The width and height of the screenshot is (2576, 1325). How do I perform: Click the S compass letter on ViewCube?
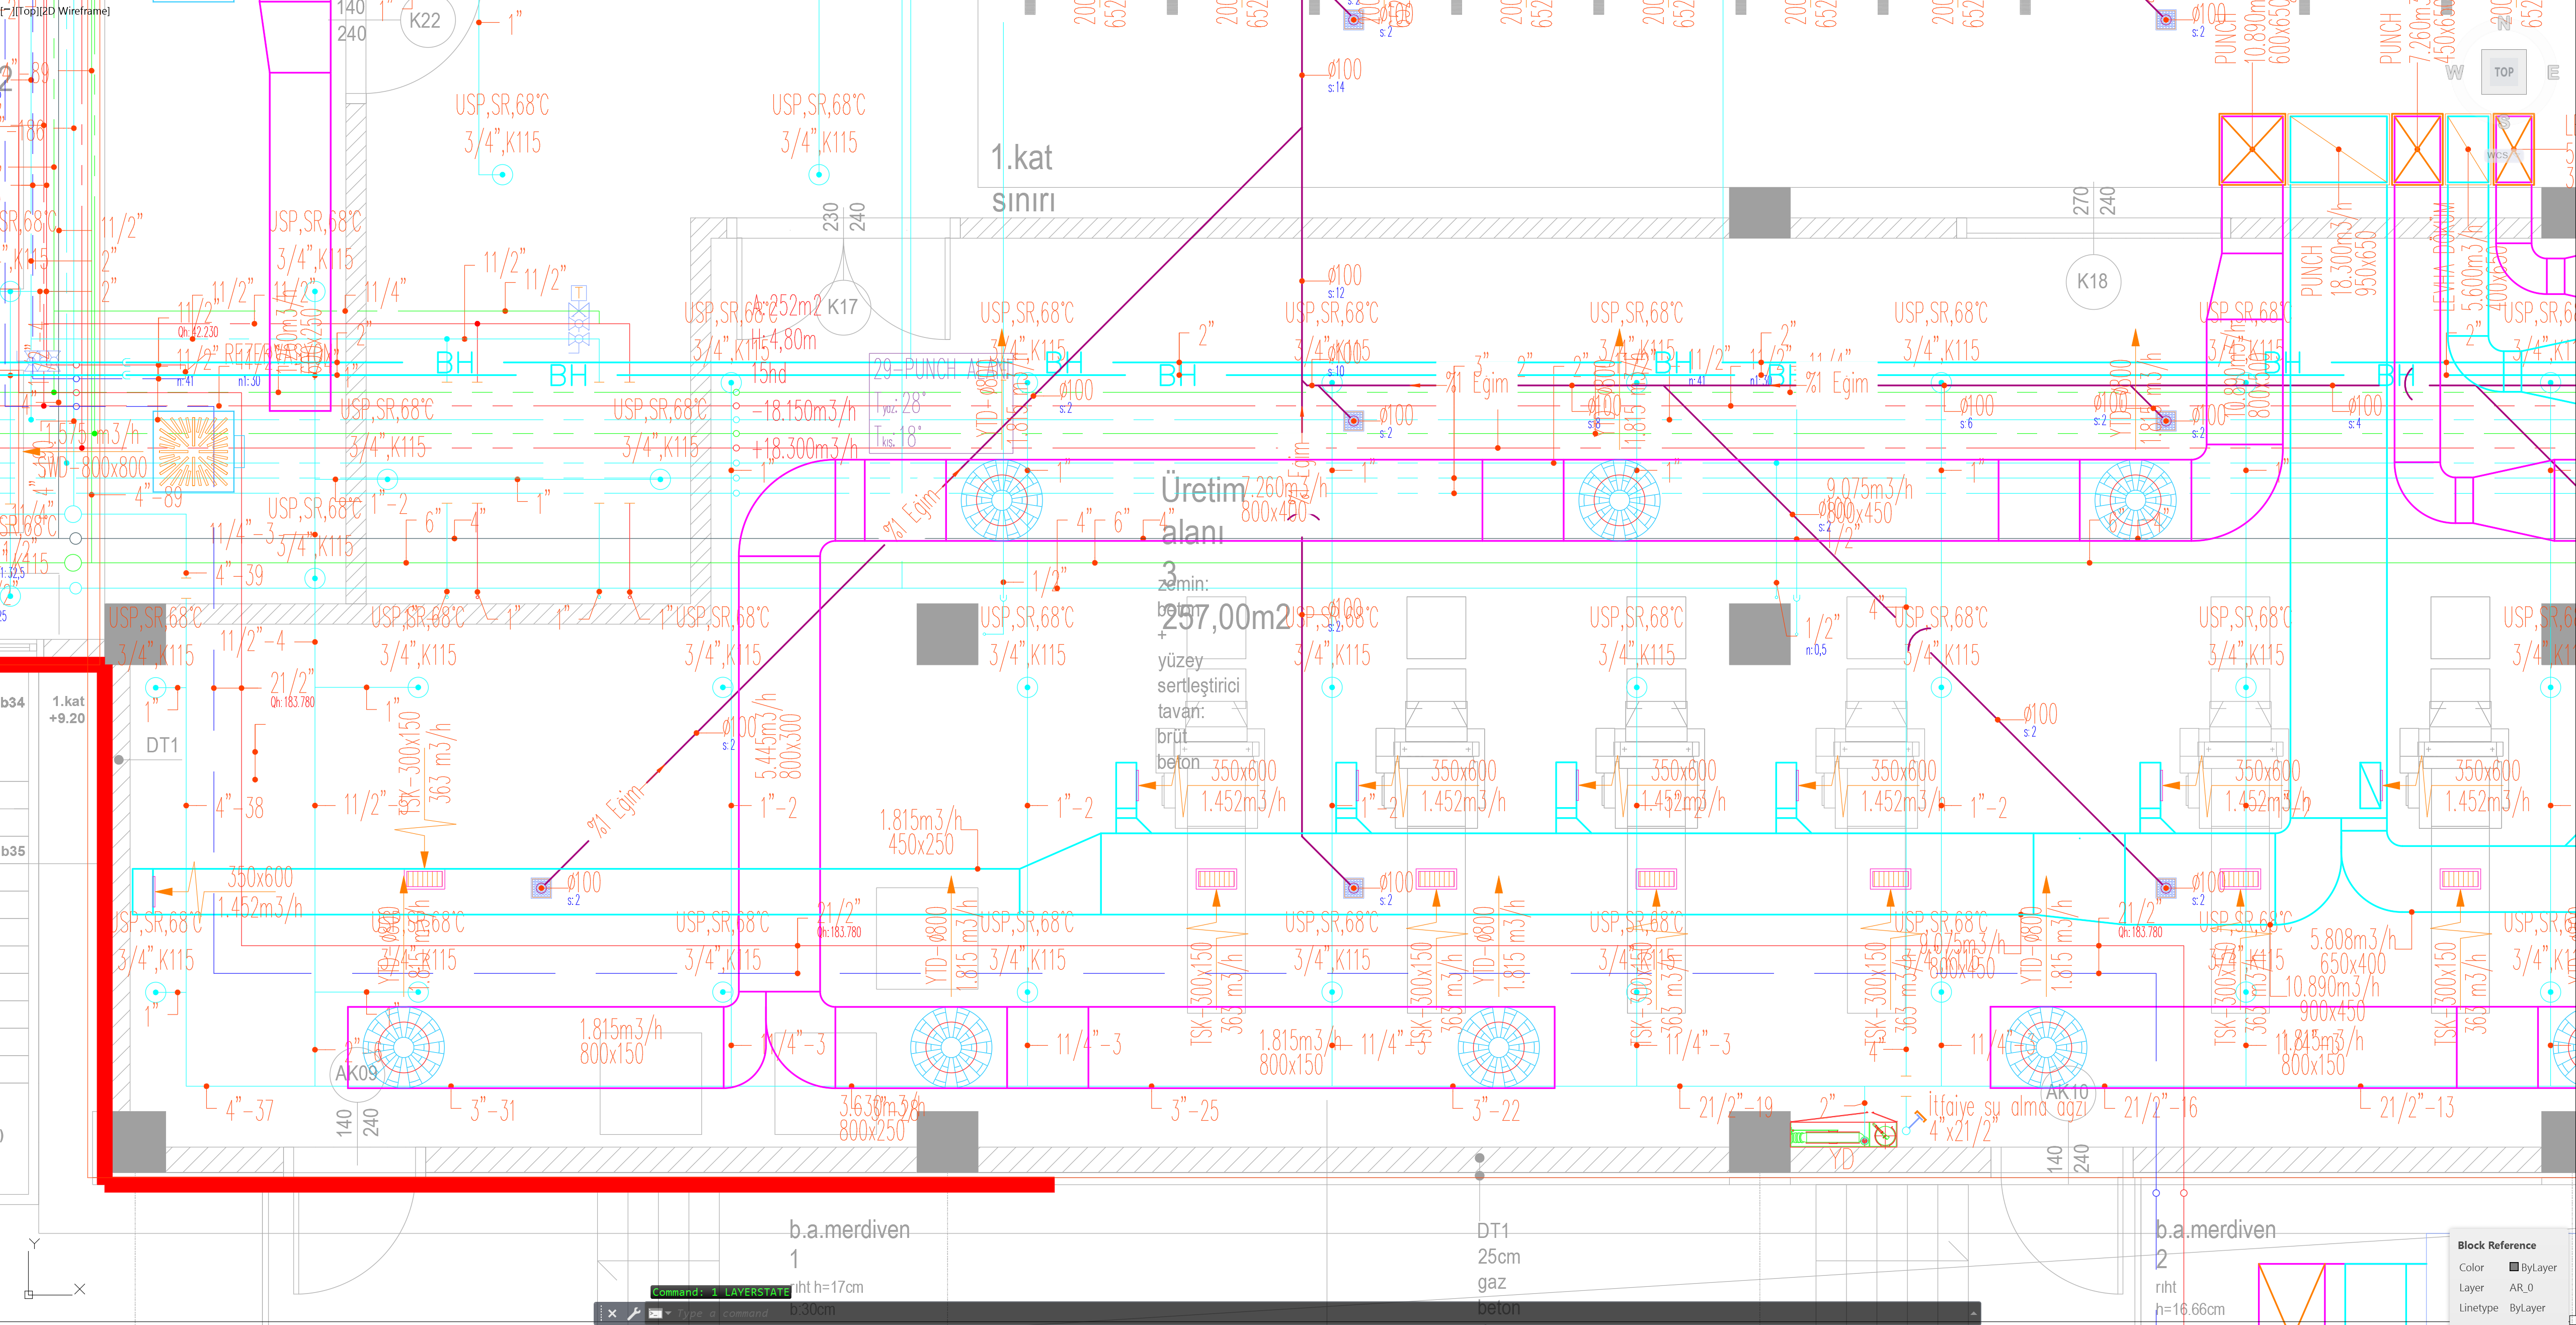[2503, 122]
